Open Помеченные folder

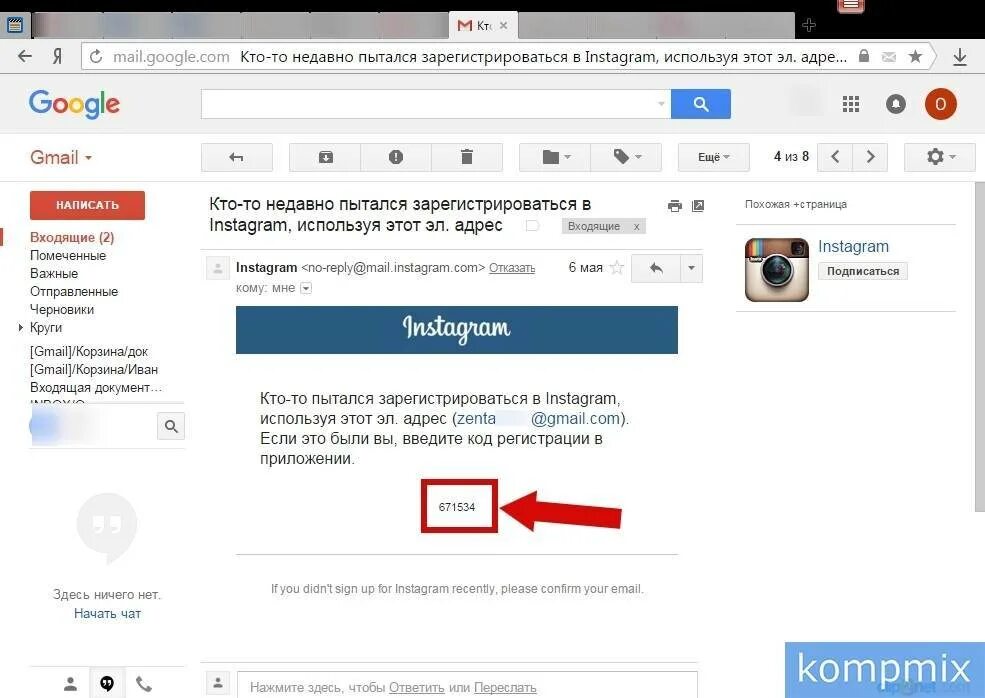coord(68,256)
